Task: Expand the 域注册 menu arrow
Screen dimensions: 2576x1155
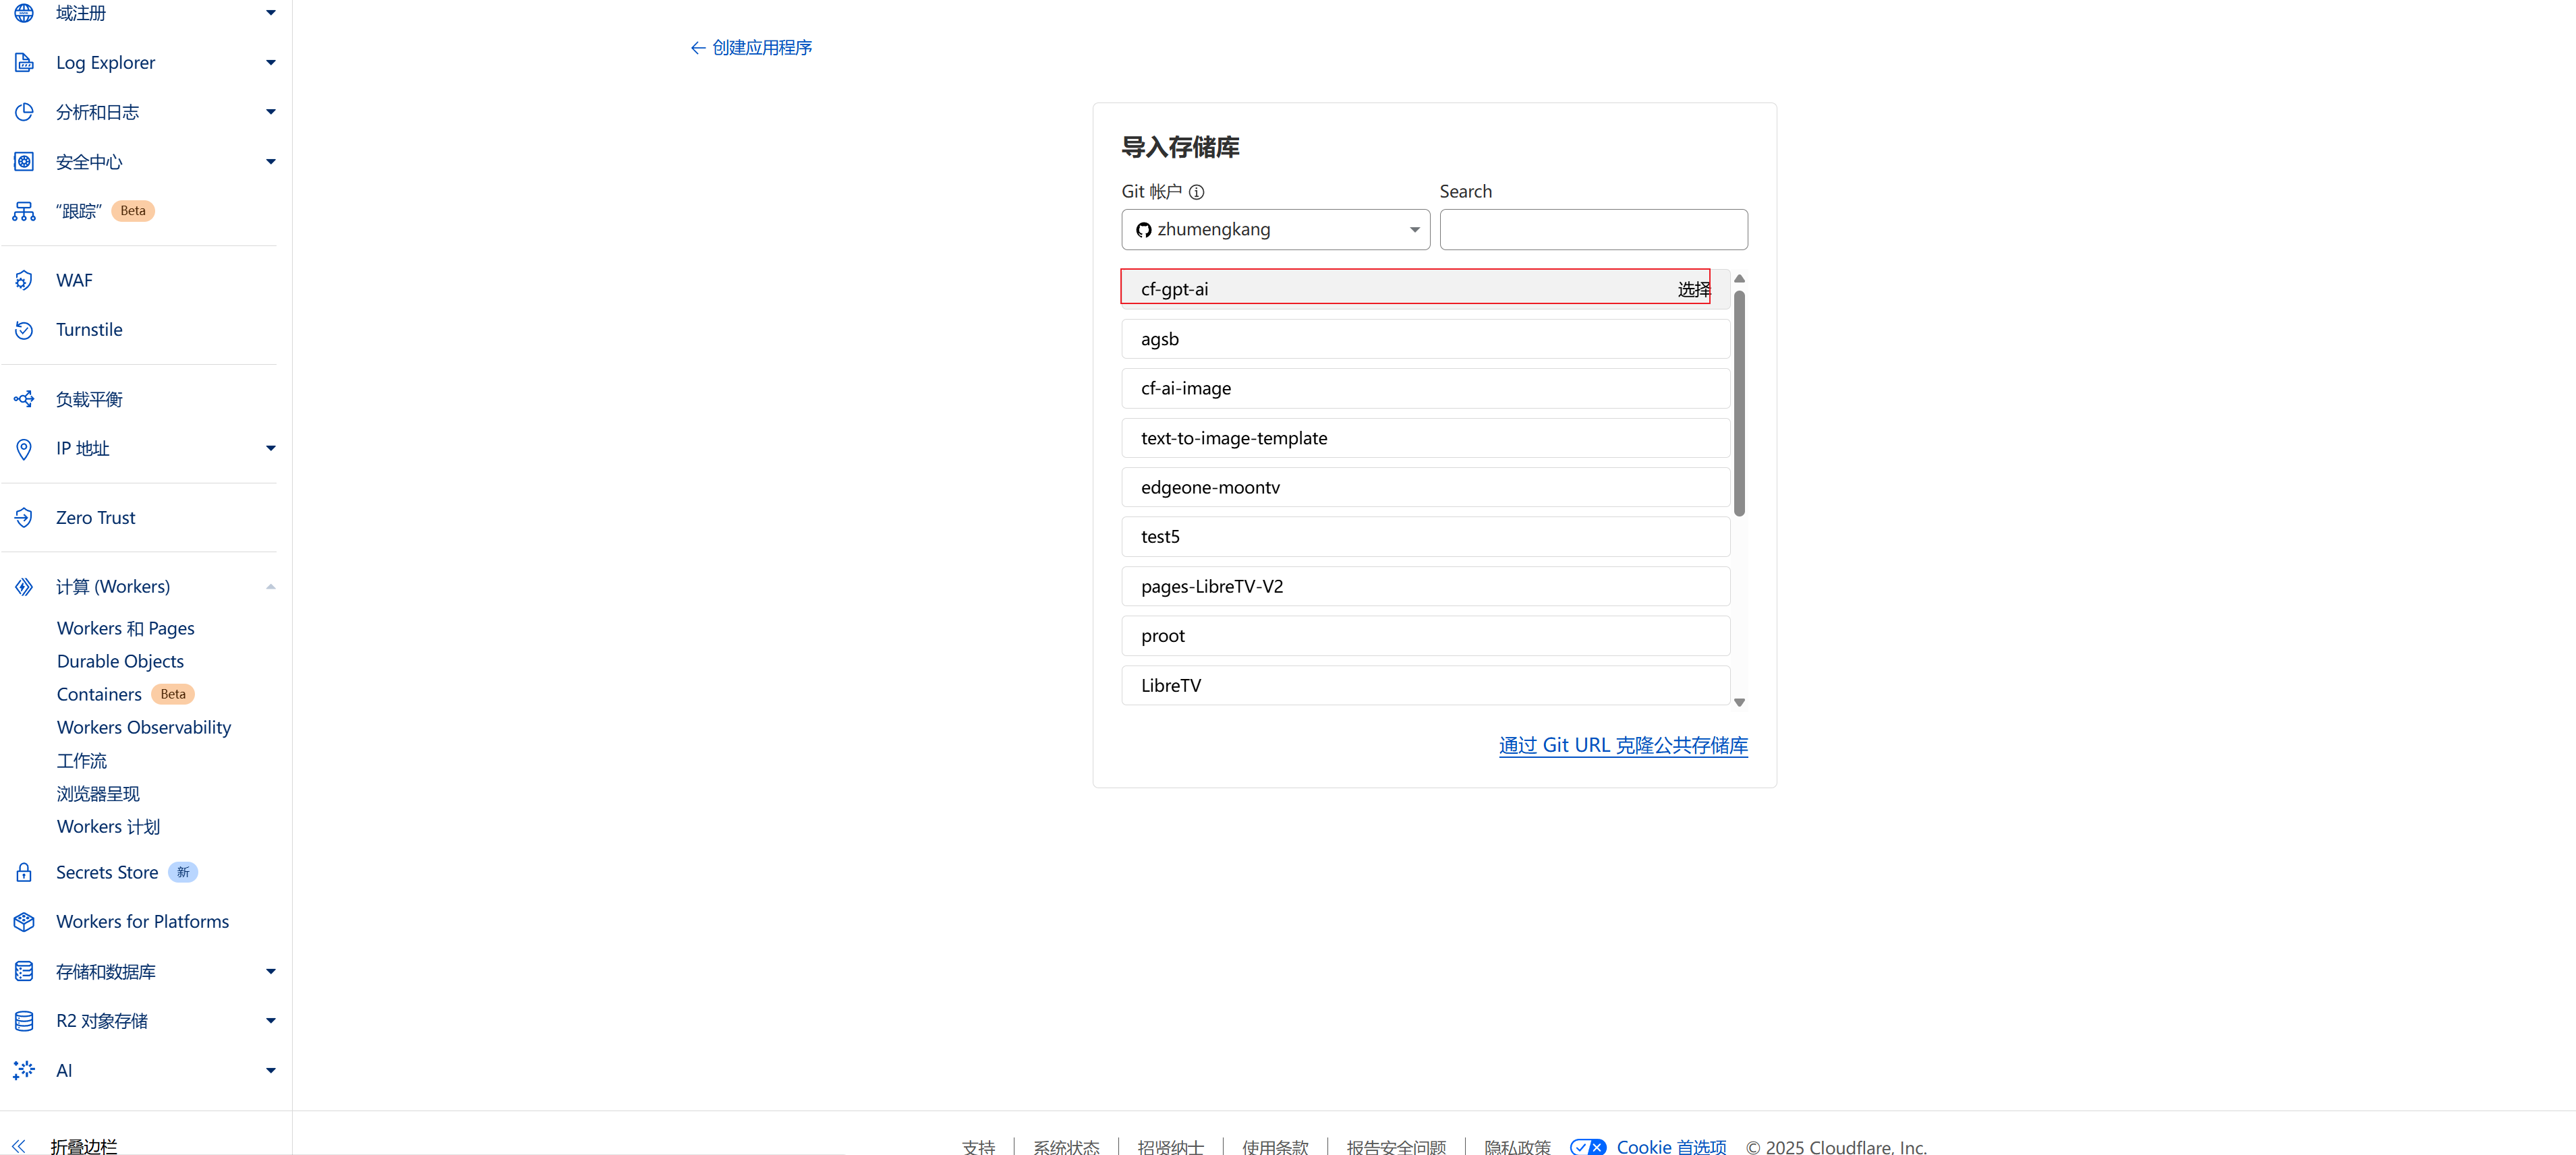Action: pyautogui.click(x=270, y=13)
